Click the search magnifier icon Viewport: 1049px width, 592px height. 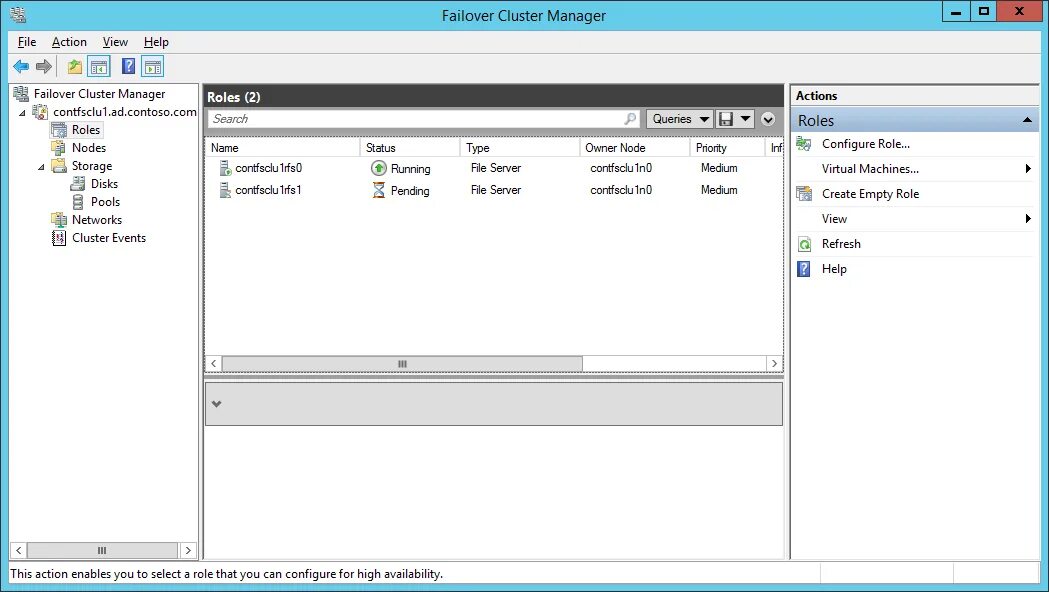tap(630, 118)
